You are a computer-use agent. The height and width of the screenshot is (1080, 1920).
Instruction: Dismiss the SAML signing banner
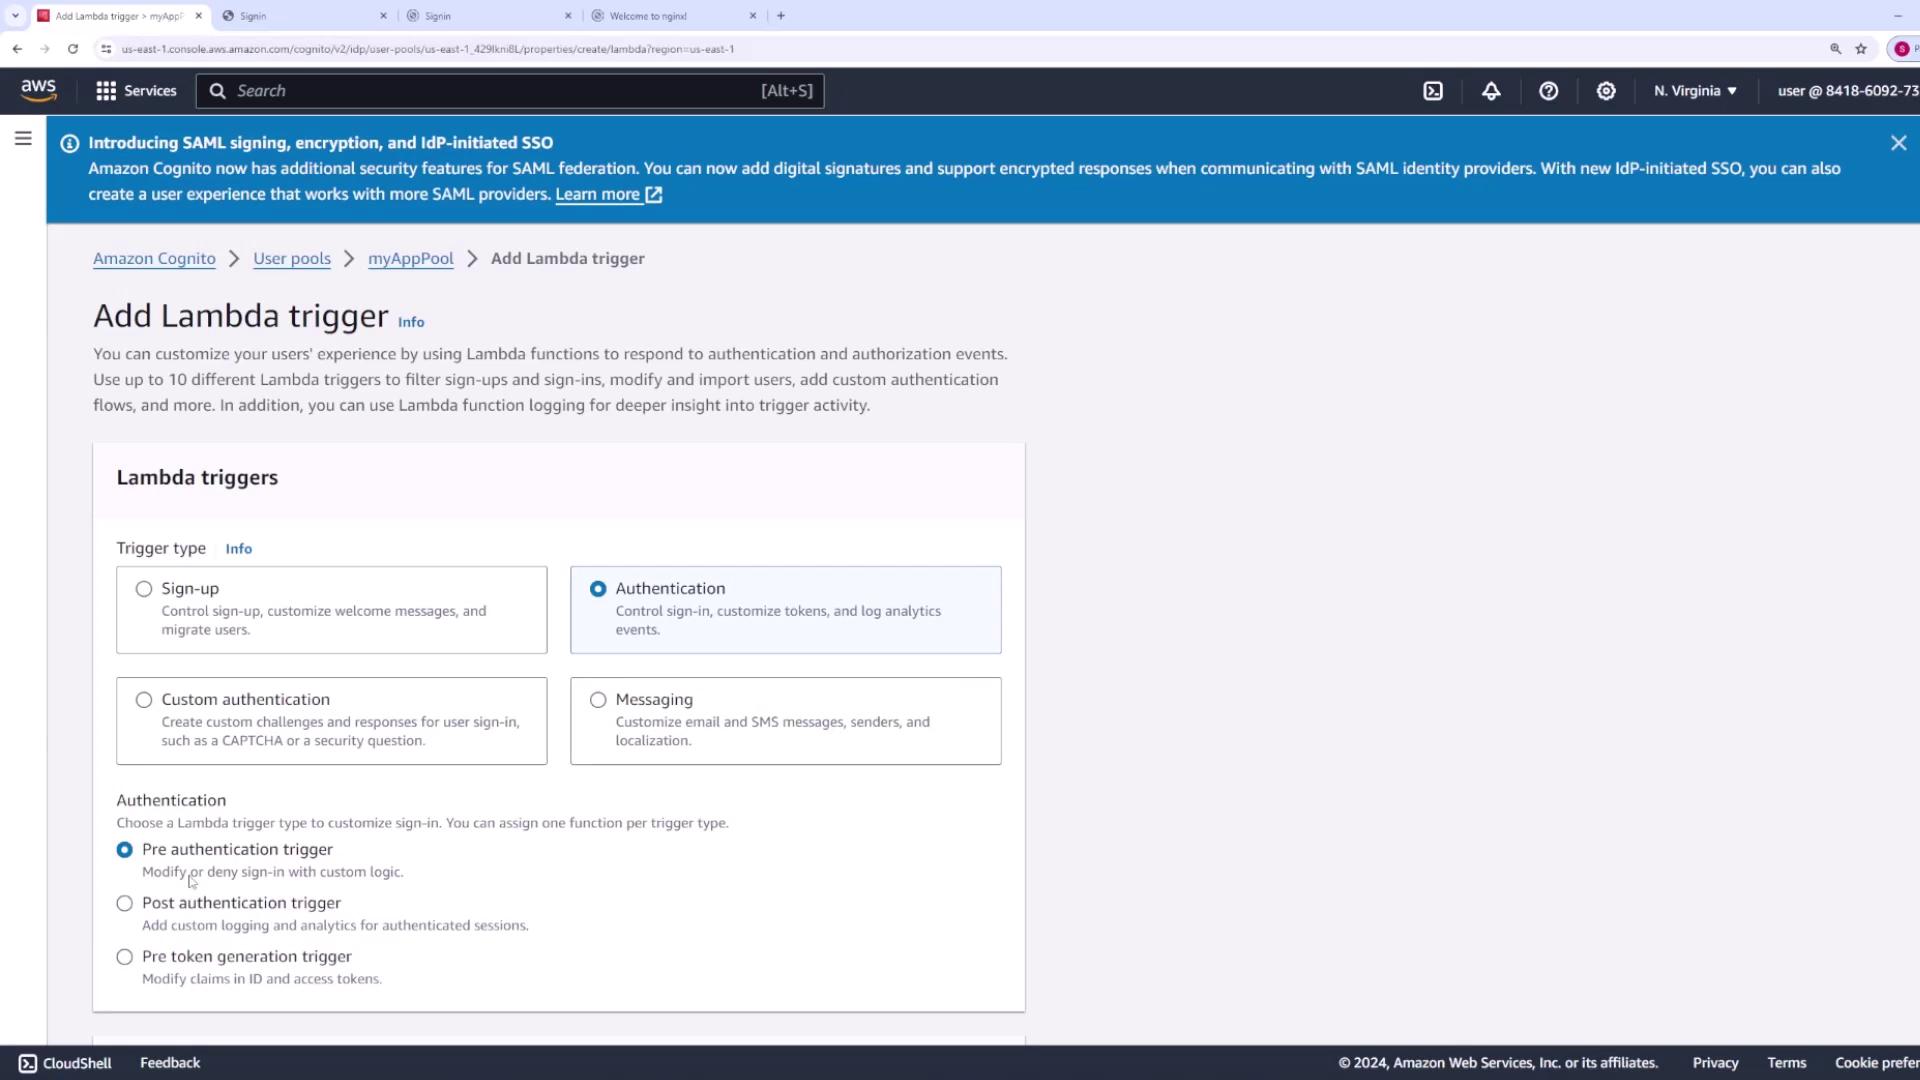(x=1898, y=143)
